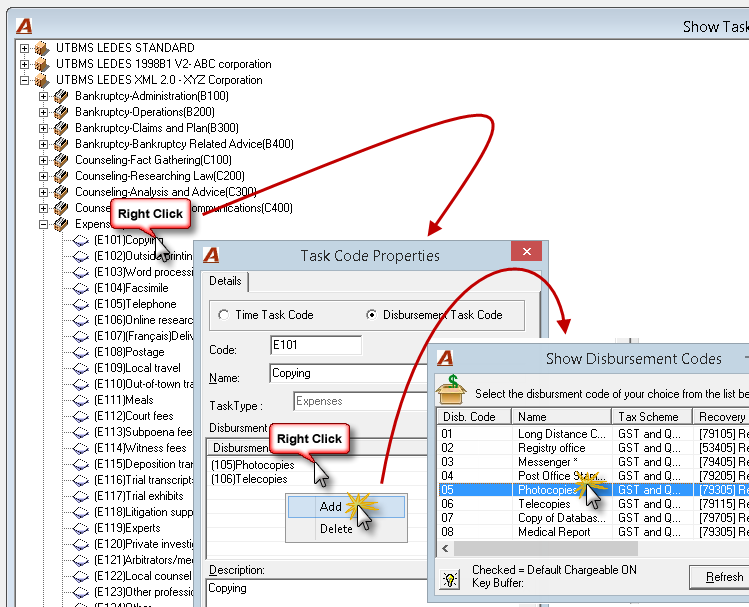Expand the Counseling communications(C400) node
Screen dimensions: 749x607
(43, 208)
